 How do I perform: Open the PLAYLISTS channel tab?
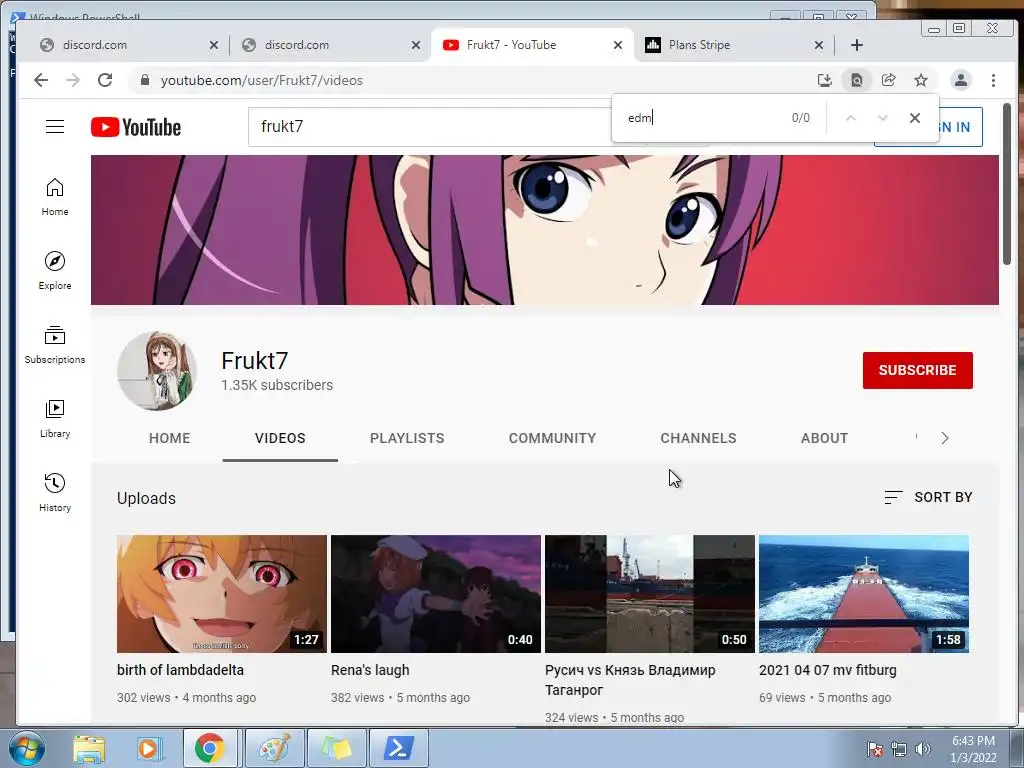tap(407, 438)
